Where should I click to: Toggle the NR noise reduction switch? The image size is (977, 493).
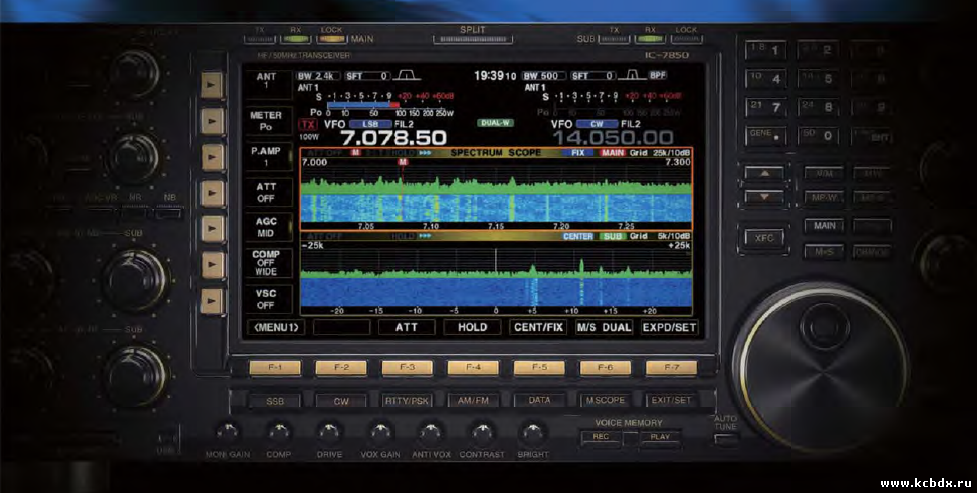pyautogui.click(x=135, y=214)
